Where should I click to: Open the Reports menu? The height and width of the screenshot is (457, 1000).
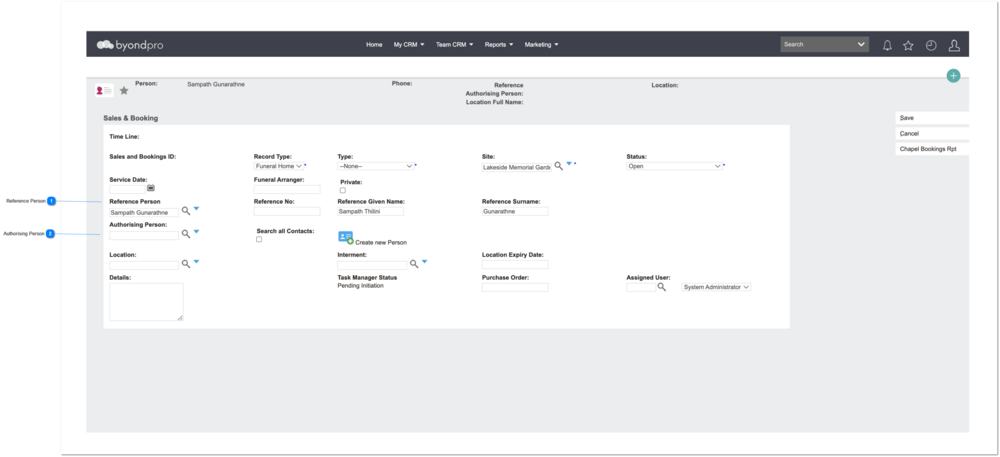pos(499,45)
